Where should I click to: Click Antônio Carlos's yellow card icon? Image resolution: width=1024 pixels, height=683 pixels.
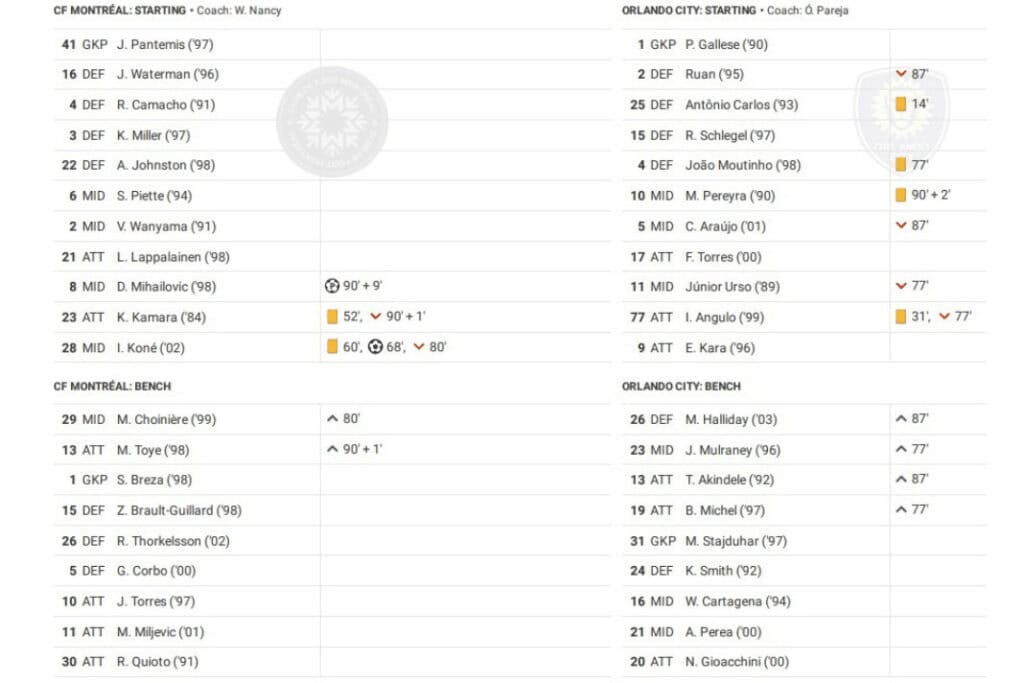(901, 104)
